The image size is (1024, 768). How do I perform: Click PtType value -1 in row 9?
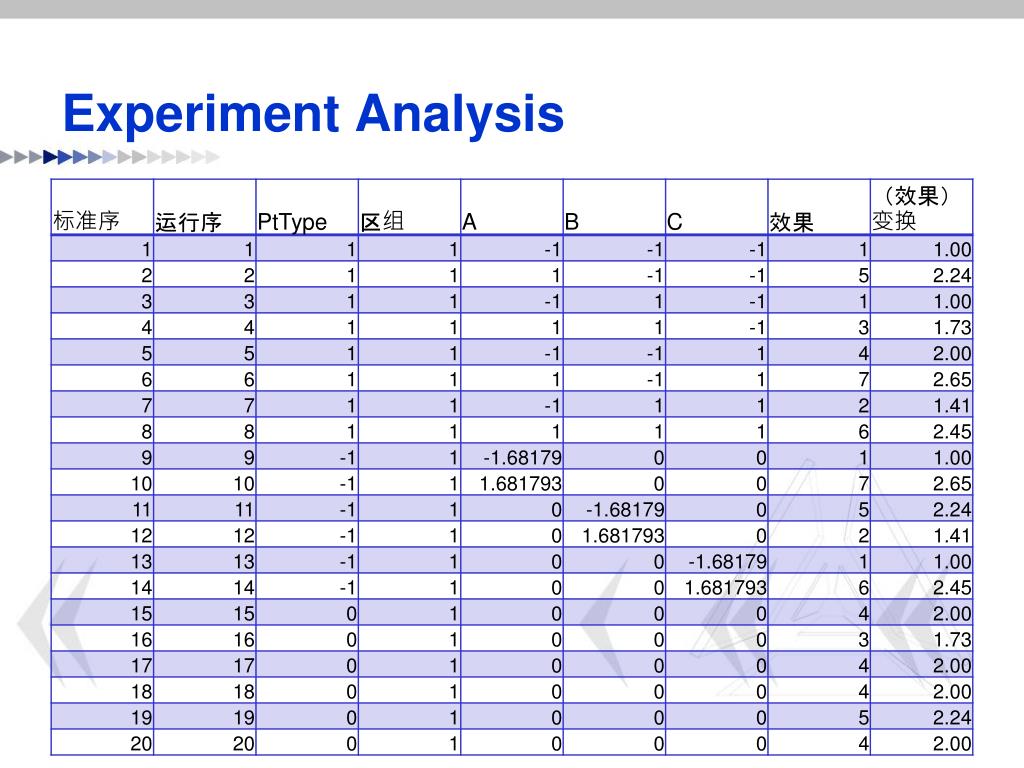point(347,458)
